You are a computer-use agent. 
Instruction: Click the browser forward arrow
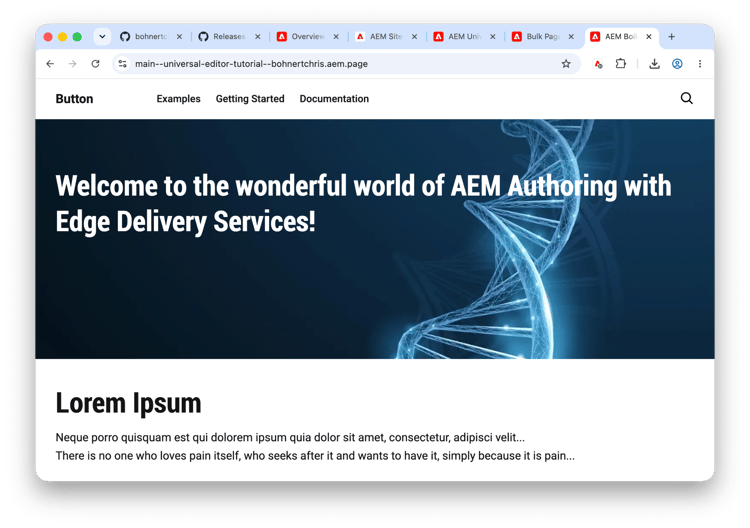pos(73,64)
